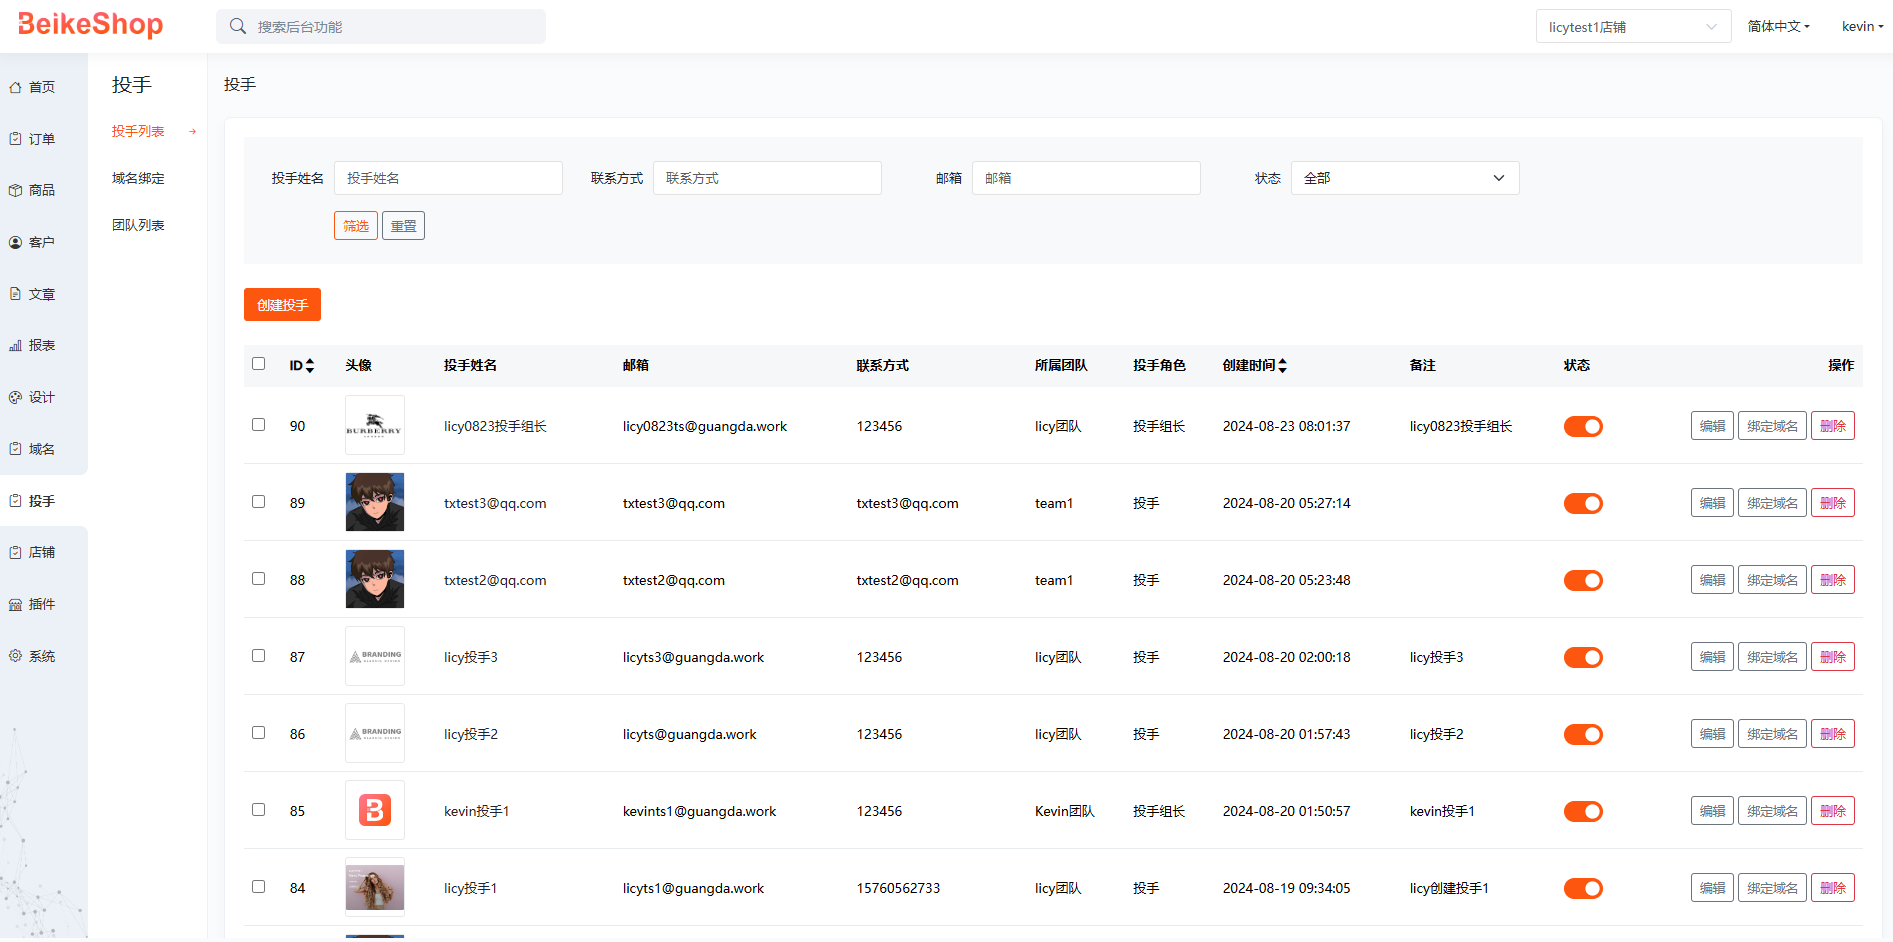This screenshot has height=942, width=1893.
Task: Open the 插件 plugins sidebar icon
Action: coord(15,604)
